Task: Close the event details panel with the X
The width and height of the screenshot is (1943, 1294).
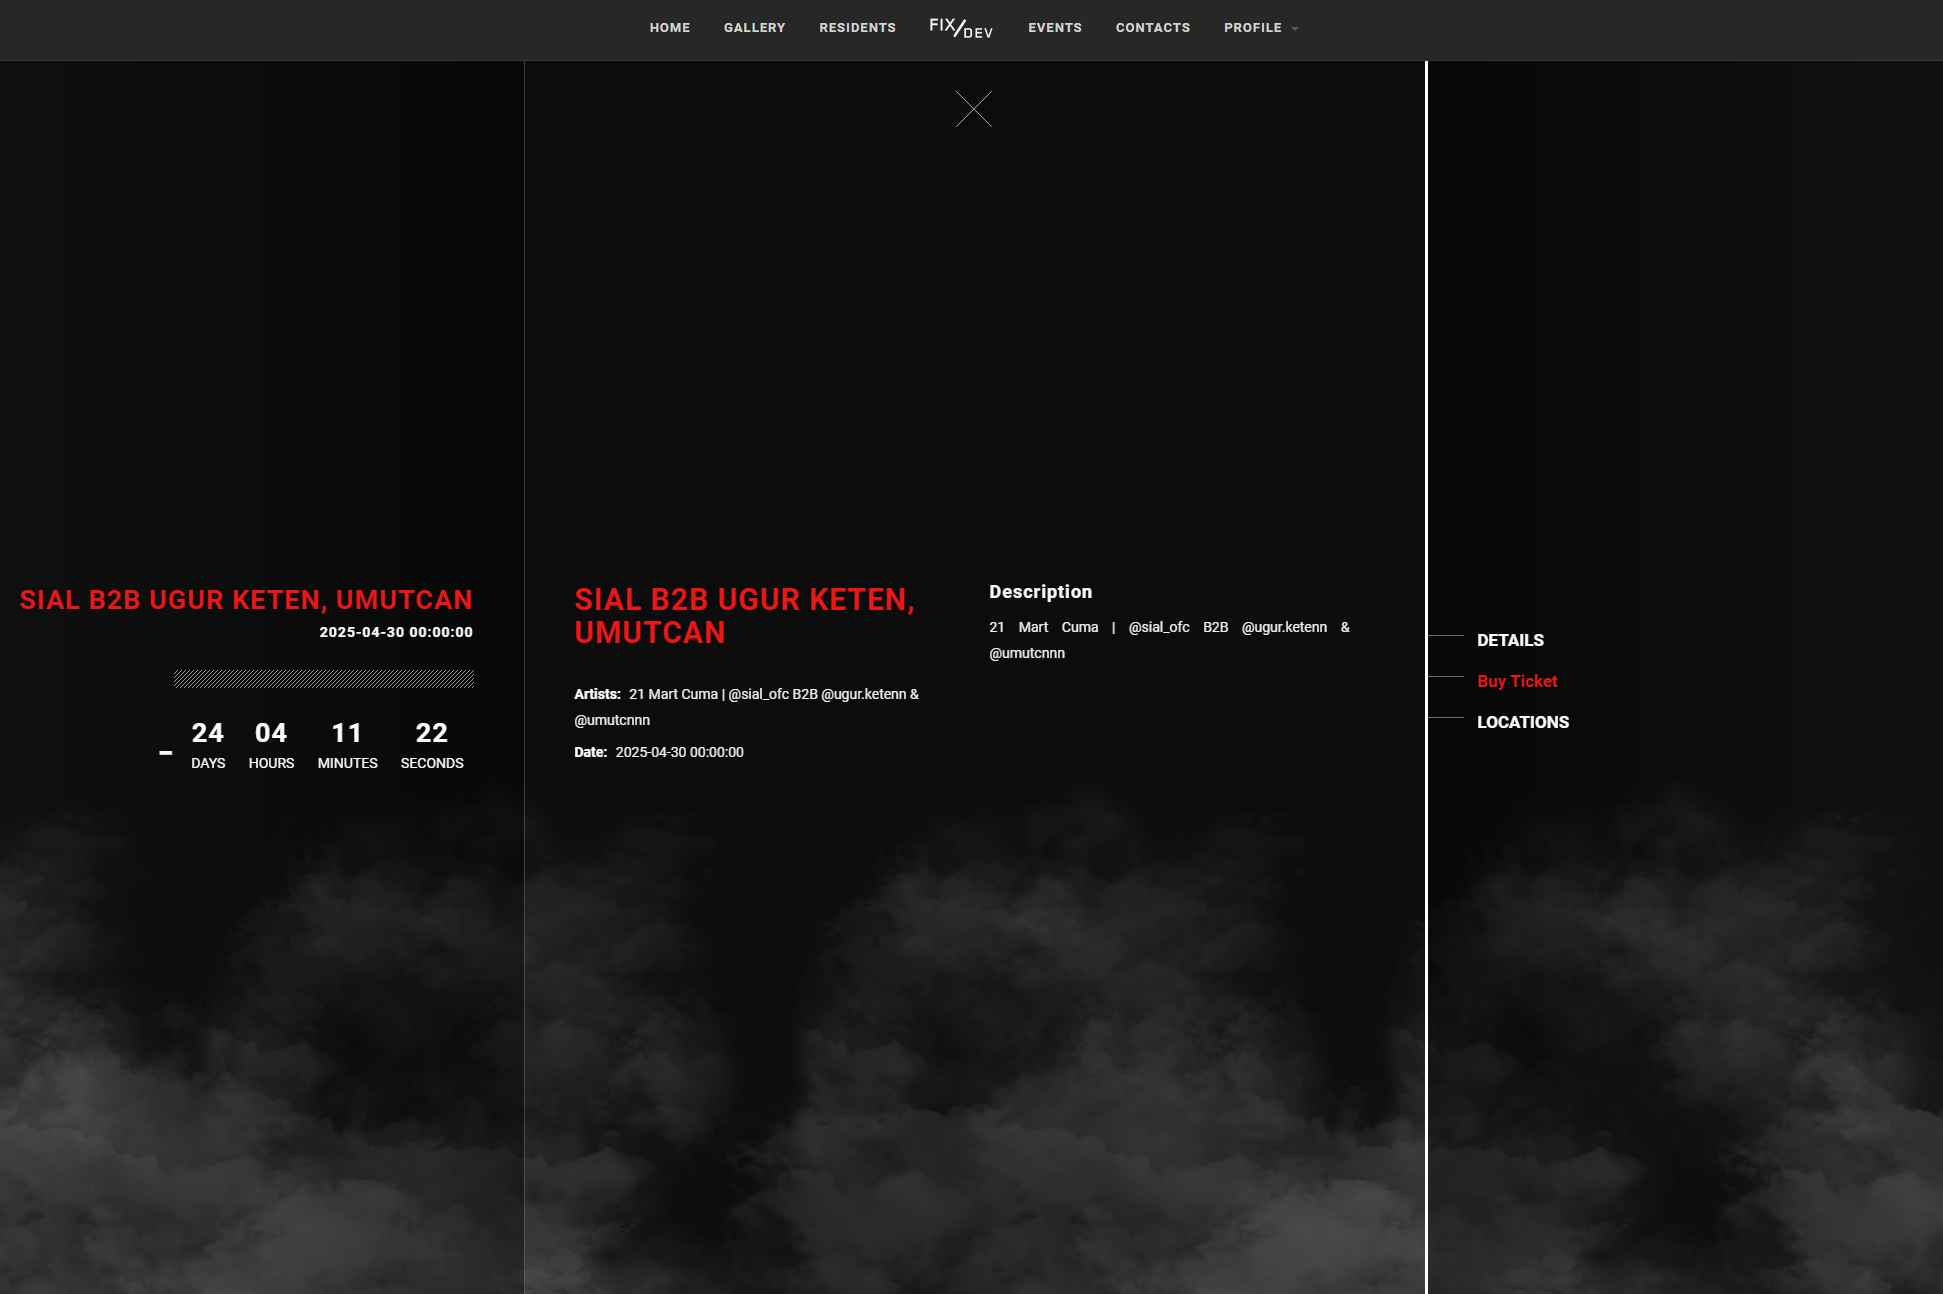Action: [973, 109]
